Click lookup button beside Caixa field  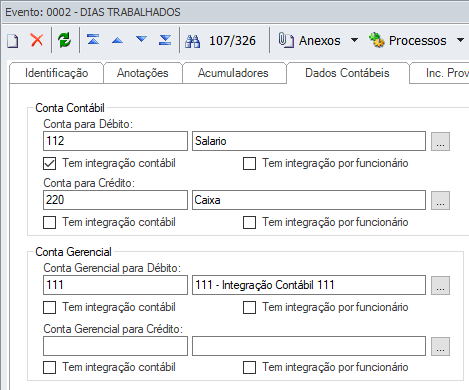coord(440,200)
